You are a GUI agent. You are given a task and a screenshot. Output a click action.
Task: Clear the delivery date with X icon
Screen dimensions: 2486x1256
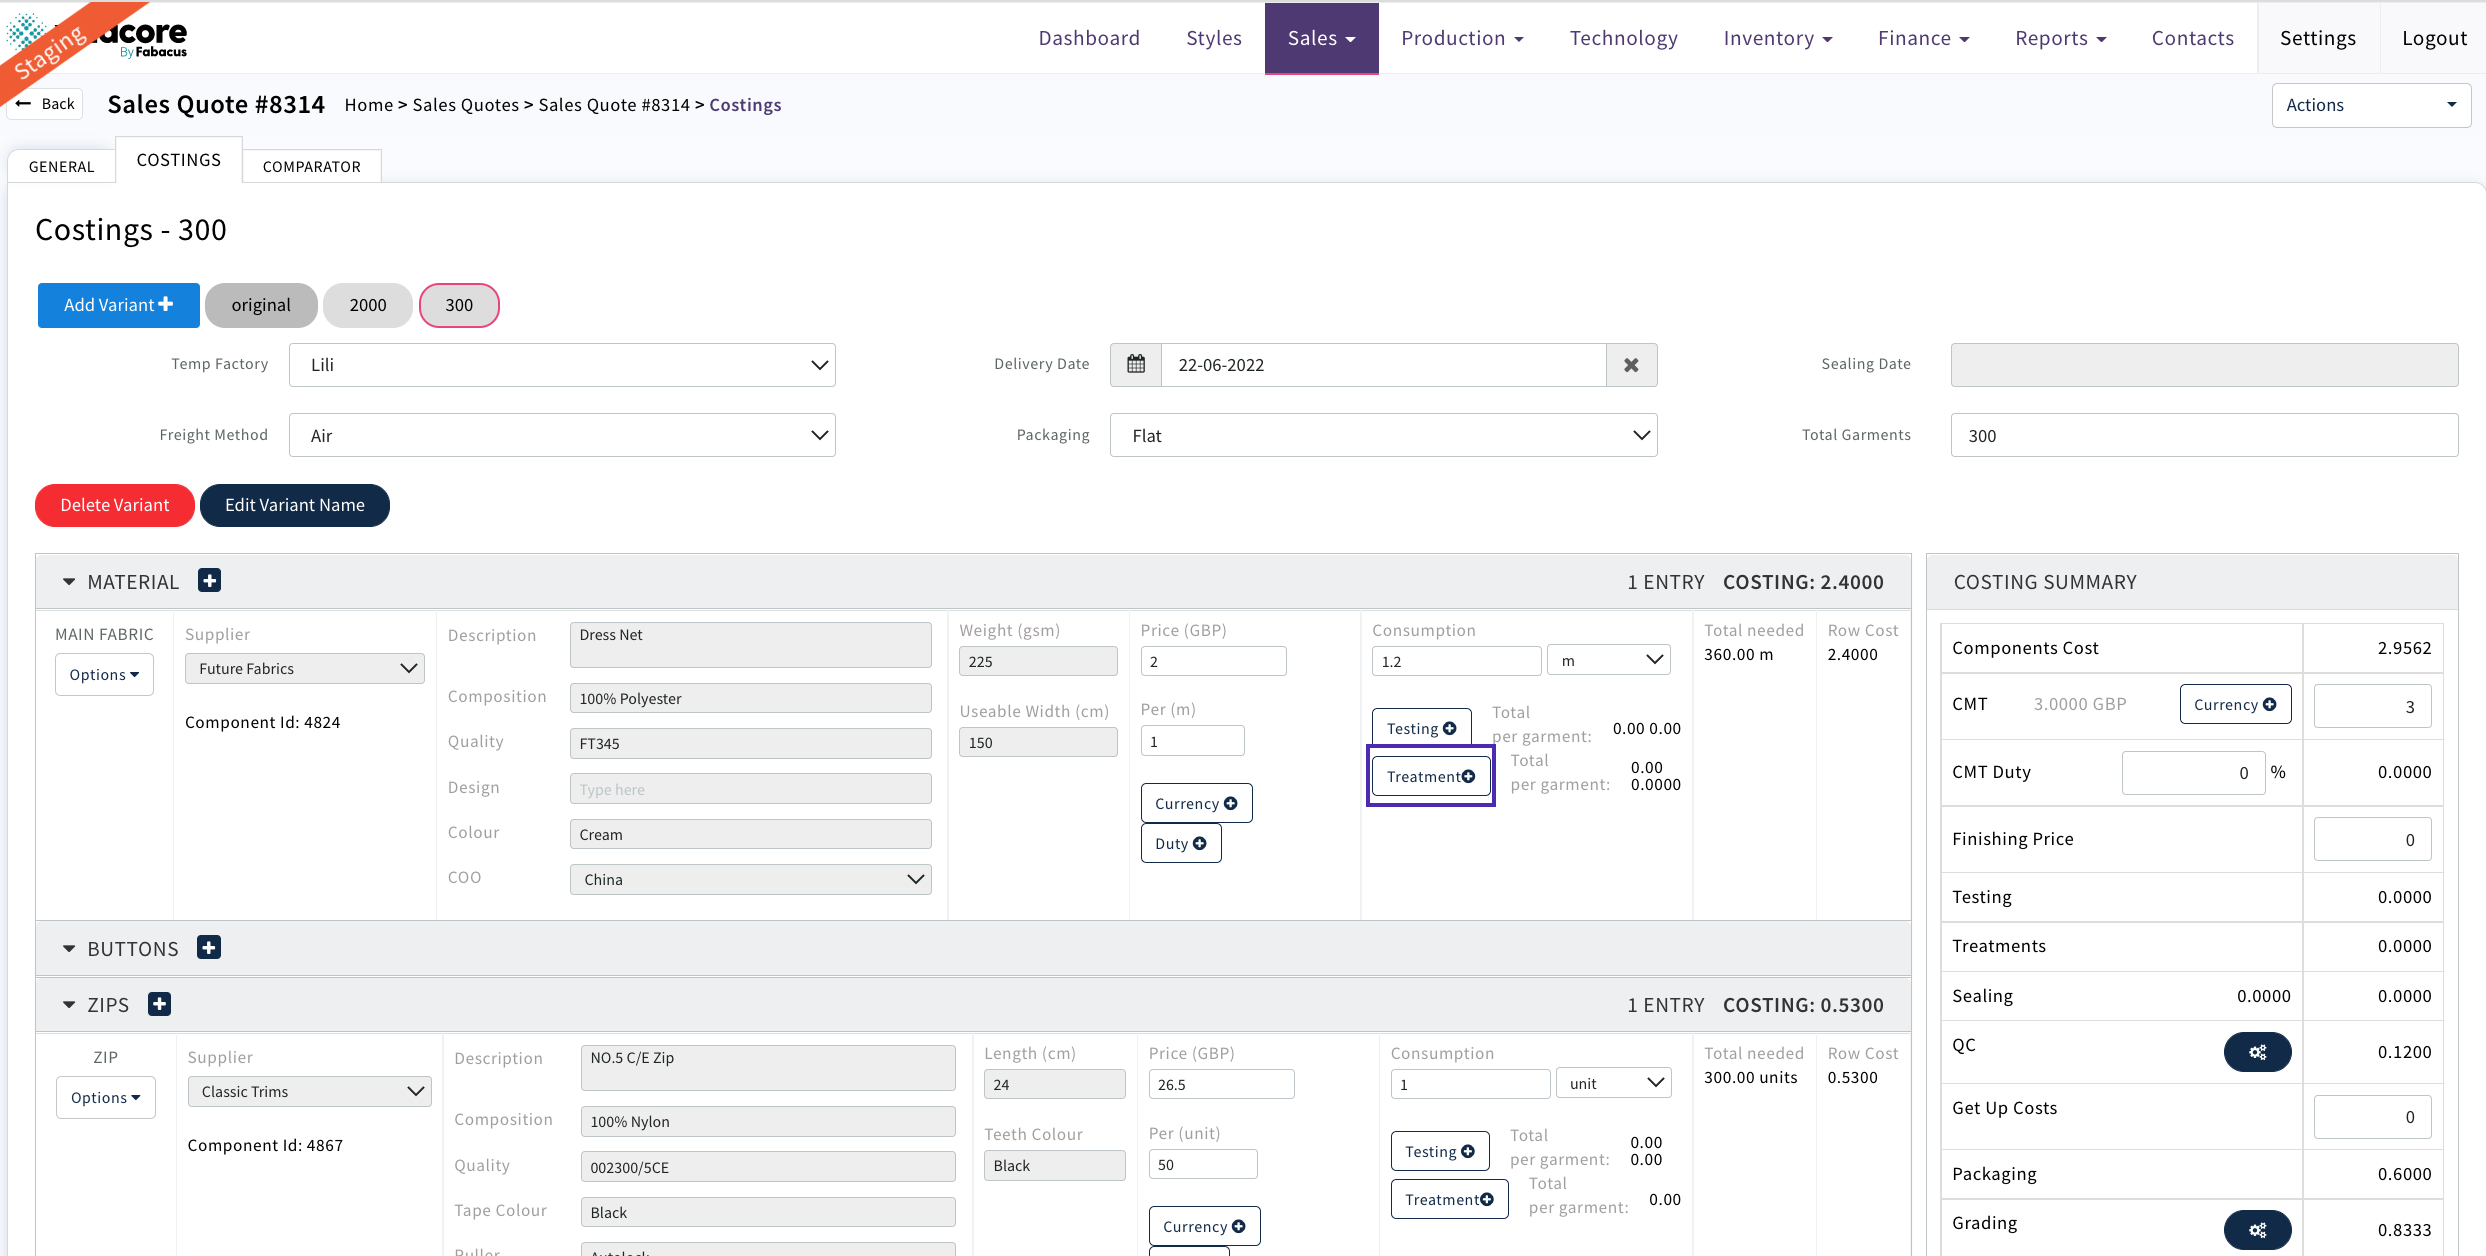[1631, 365]
